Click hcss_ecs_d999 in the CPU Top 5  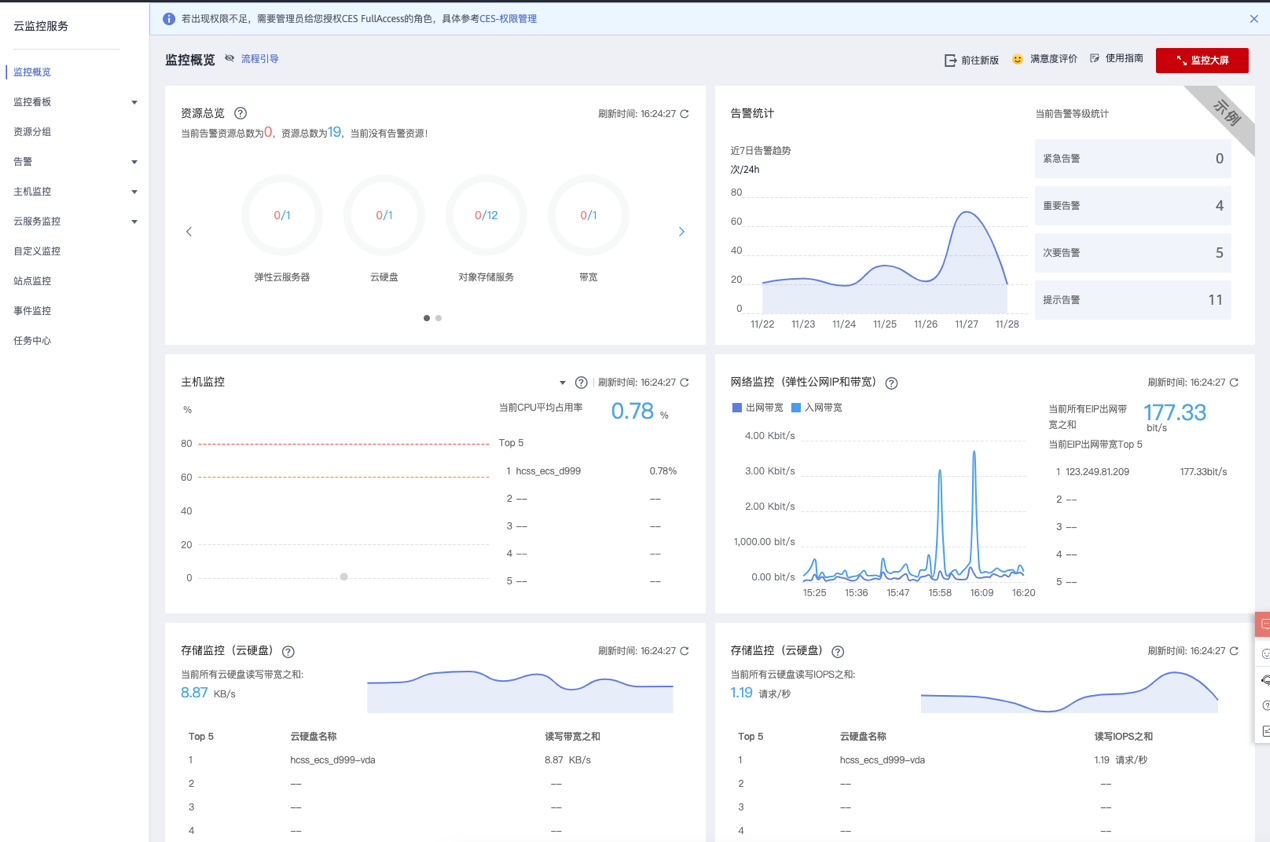coord(548,471)
